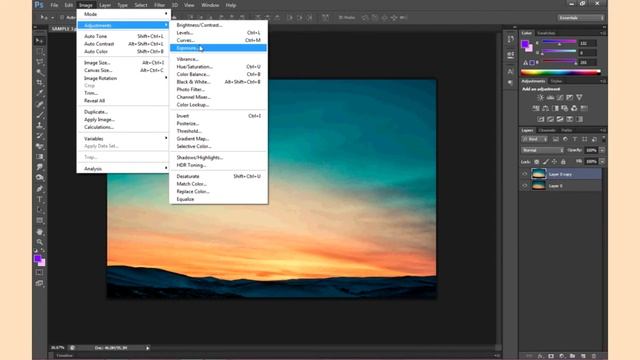The width and height of the screenshot is (640, 360).
Task: Add a Color Balance adjustment layer icon
Action: click(546, 108)
